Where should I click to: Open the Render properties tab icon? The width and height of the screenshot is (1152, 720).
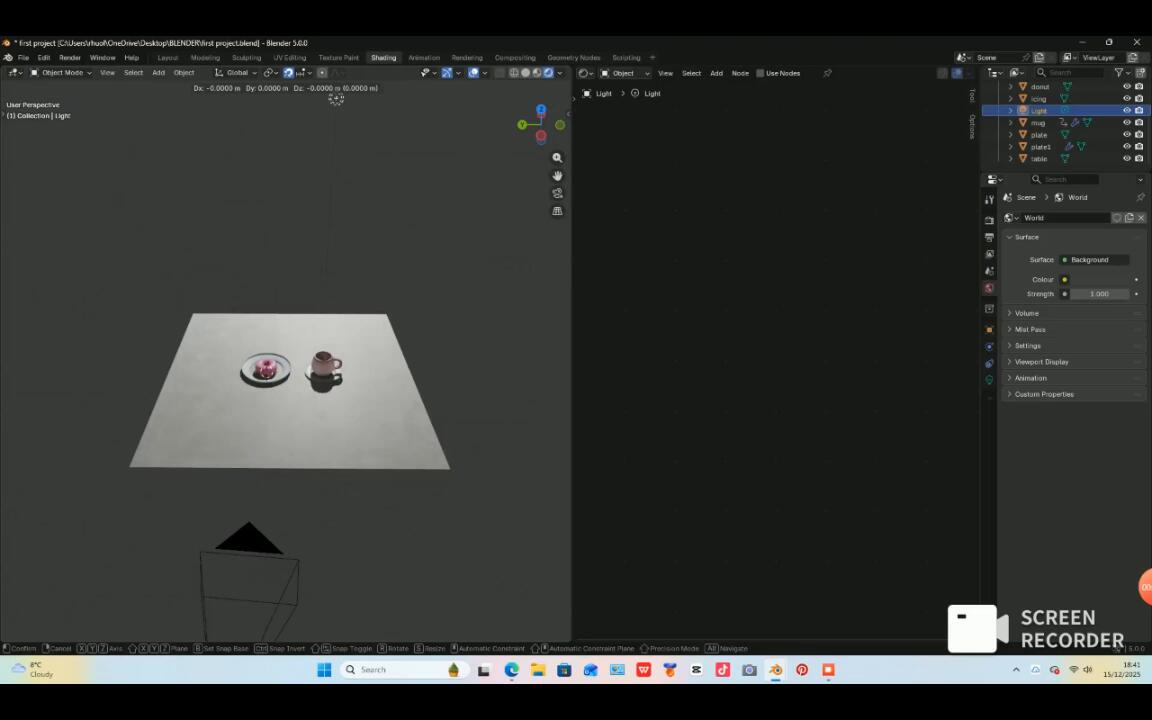[989, 219]
